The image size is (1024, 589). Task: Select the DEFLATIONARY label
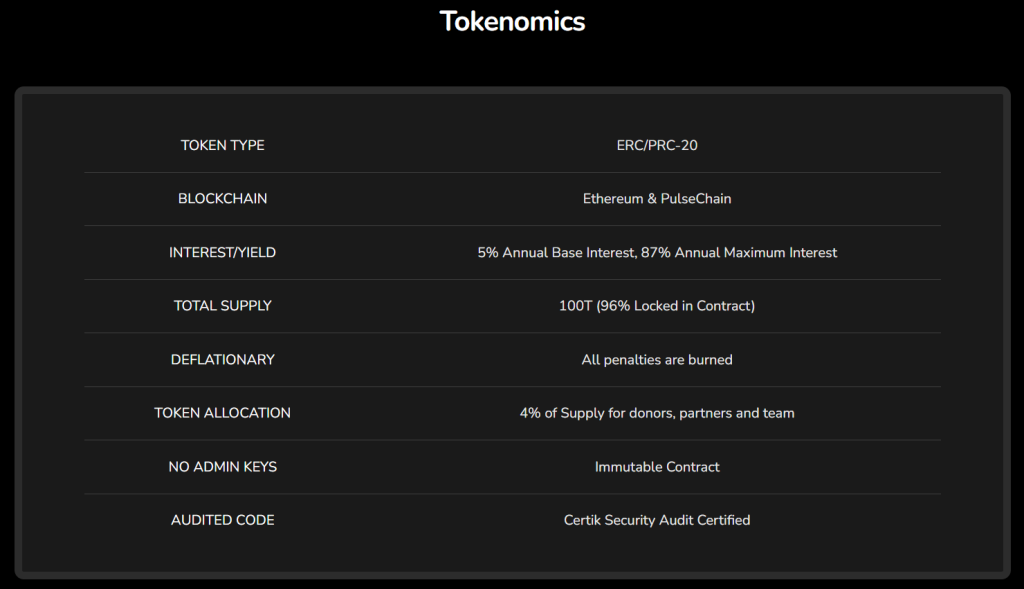pyautogui.click(x=223, y=359)
